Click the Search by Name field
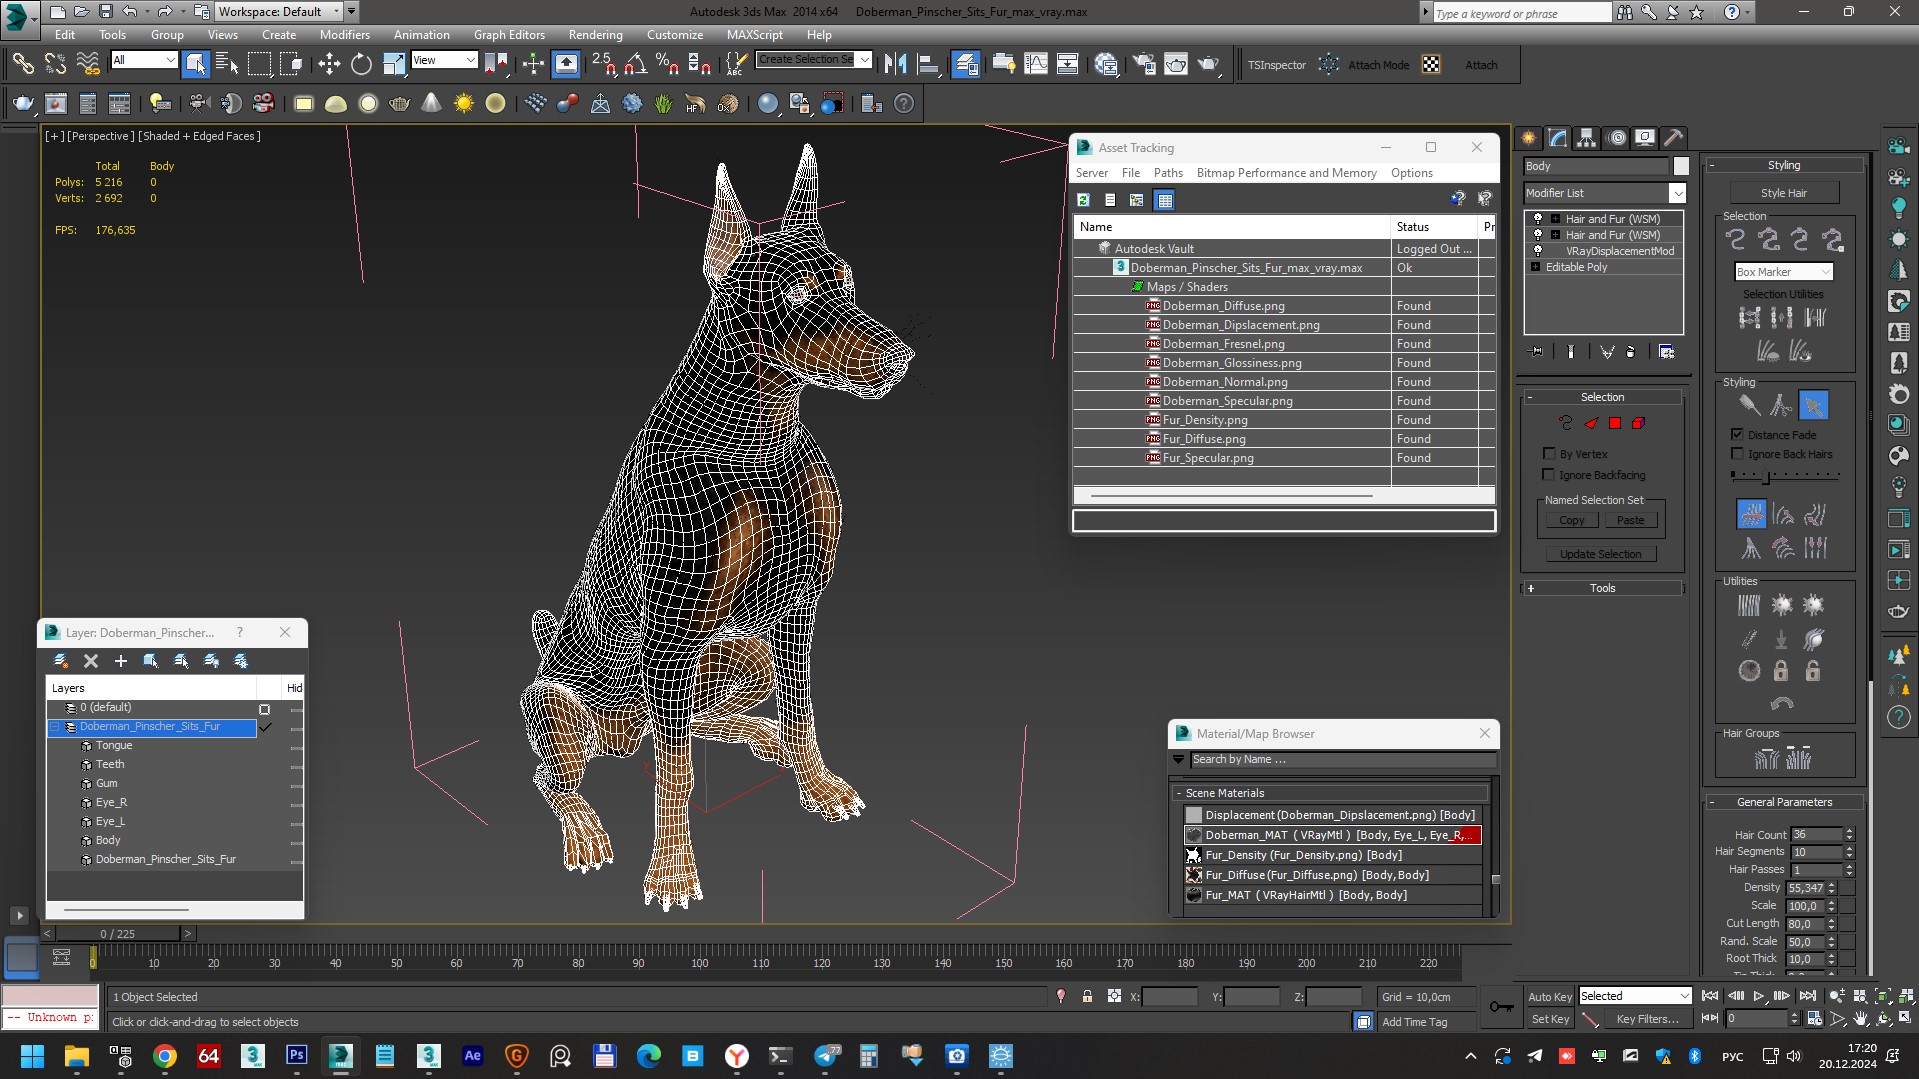The image size is (1919, 1079). (1343, 759)
